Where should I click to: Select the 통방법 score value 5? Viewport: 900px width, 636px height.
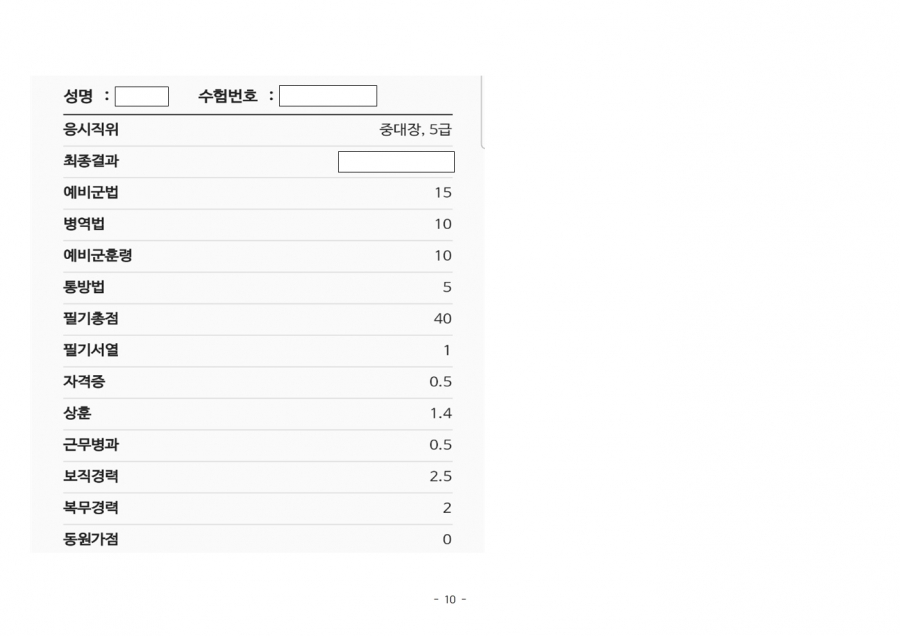coord(447,288)
